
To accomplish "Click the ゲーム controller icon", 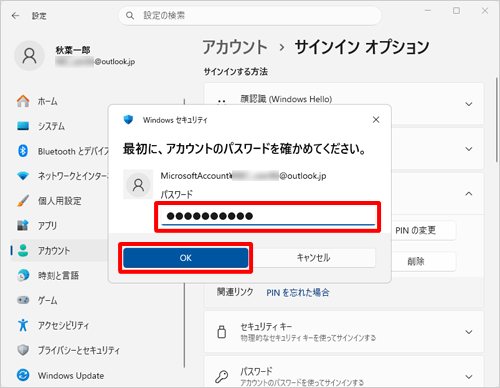I will [x=23, y=300].
